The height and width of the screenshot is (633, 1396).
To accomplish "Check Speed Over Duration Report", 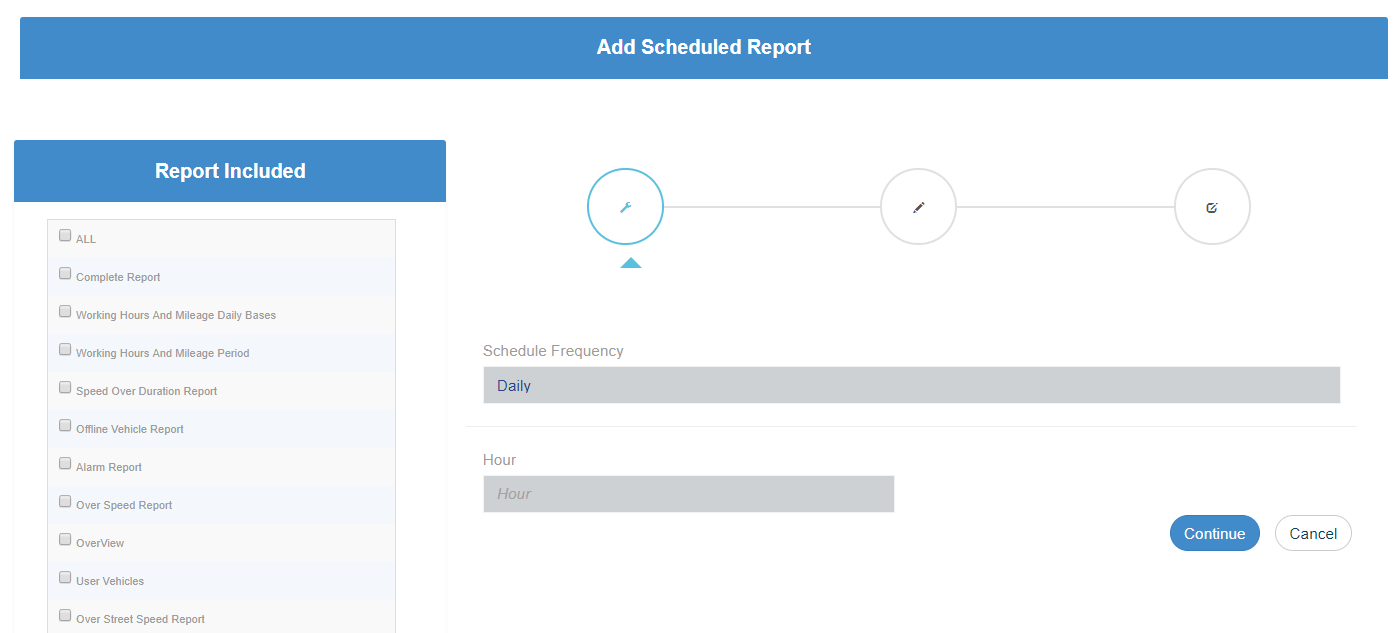I will 65,388.
